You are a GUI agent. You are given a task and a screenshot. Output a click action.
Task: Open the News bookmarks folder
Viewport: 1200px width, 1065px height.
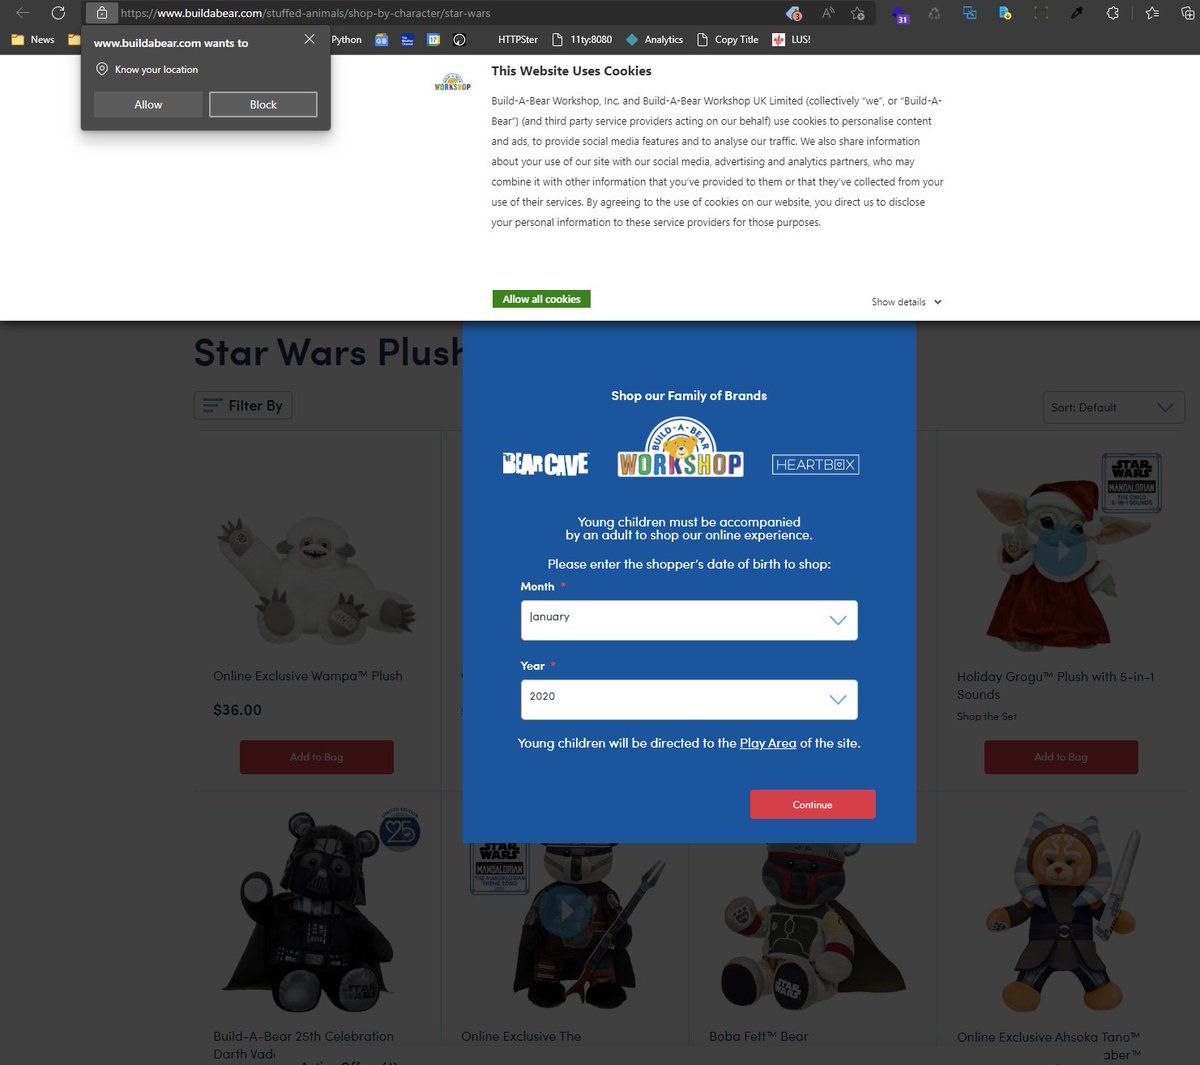[x=33, y=40]
